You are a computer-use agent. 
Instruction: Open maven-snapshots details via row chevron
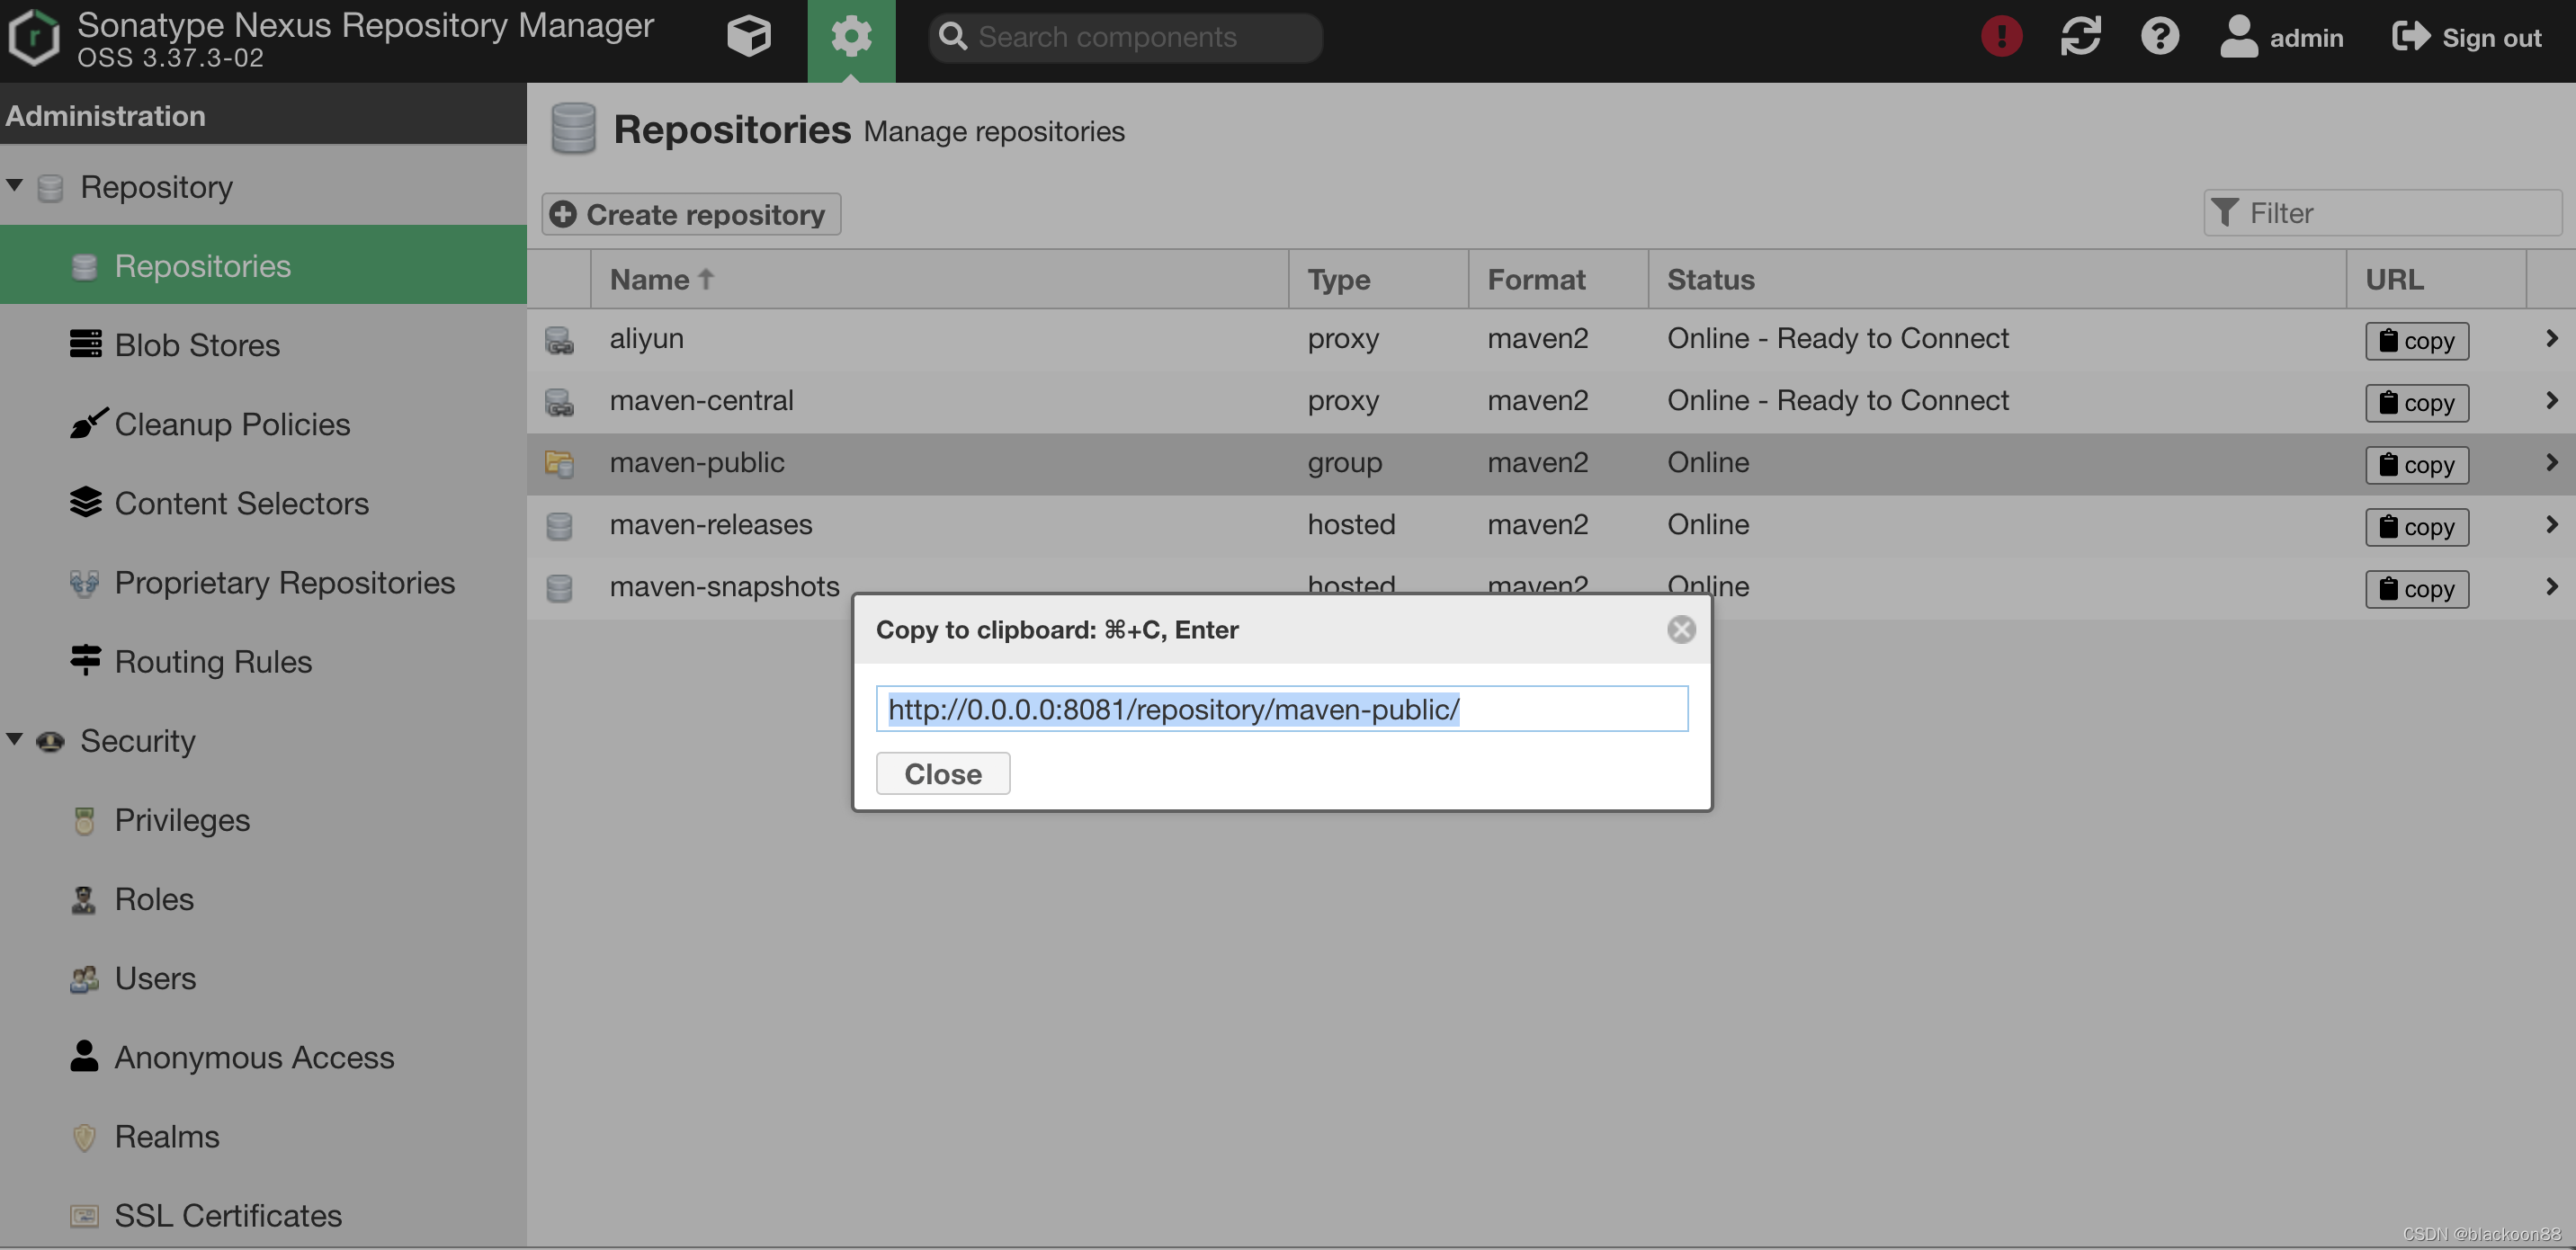2551,587
